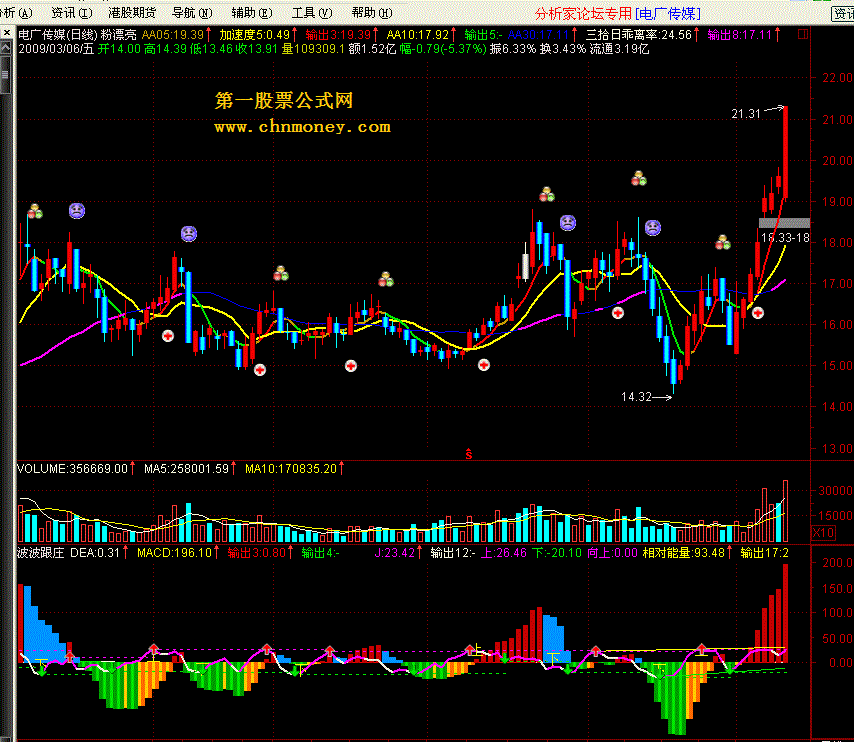Click the VOLUME:356669.00 label
Screen dimensions: 854x742
(x=72, y=469)
